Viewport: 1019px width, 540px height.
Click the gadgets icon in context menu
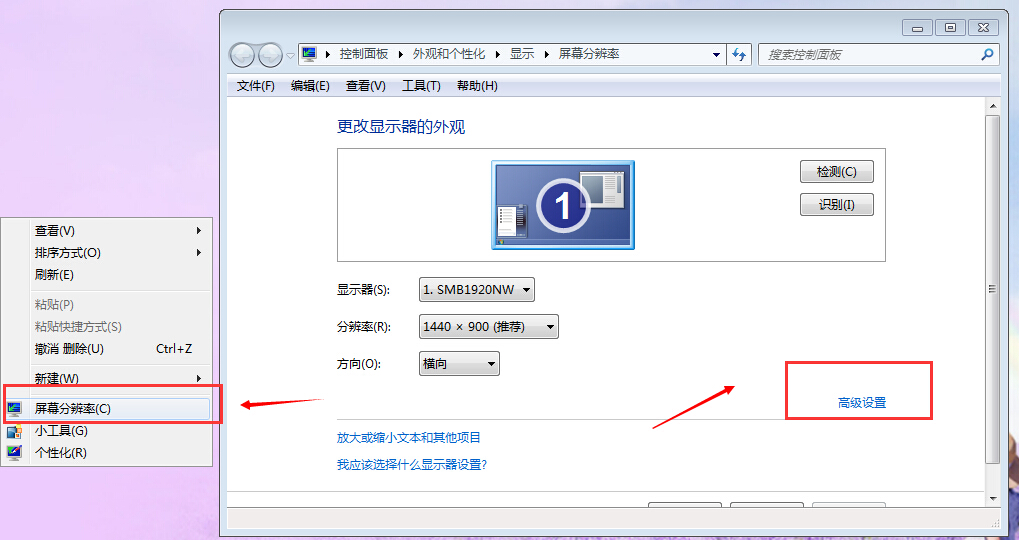click(x=14, y=431)
